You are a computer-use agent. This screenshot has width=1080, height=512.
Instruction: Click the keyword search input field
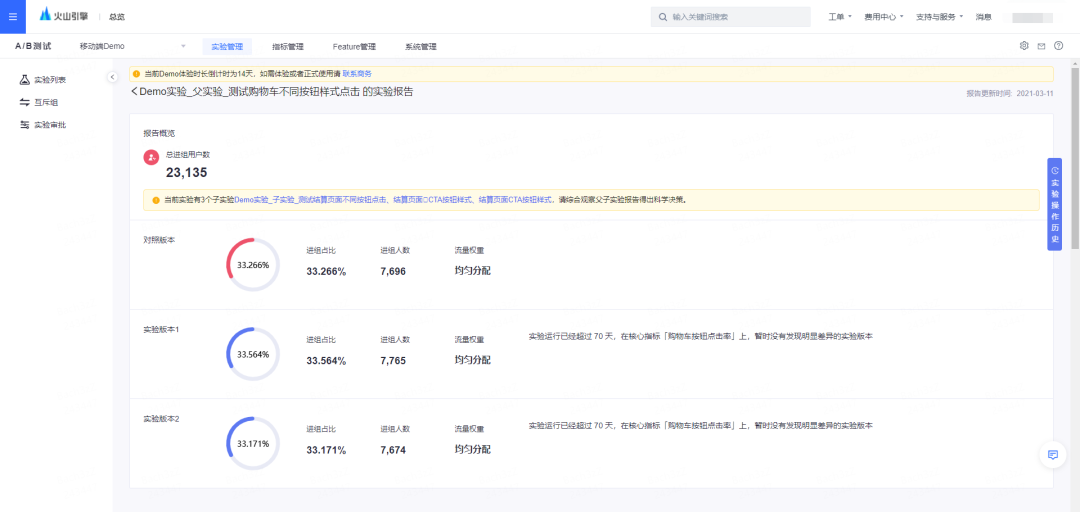coord(730,17)
